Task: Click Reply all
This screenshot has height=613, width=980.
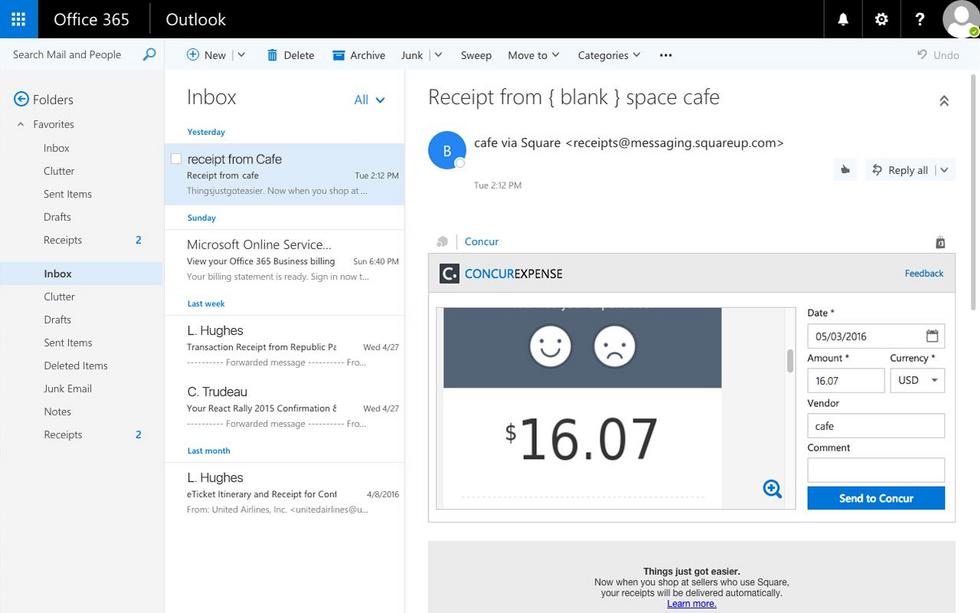Action: [x=901, y=170]
